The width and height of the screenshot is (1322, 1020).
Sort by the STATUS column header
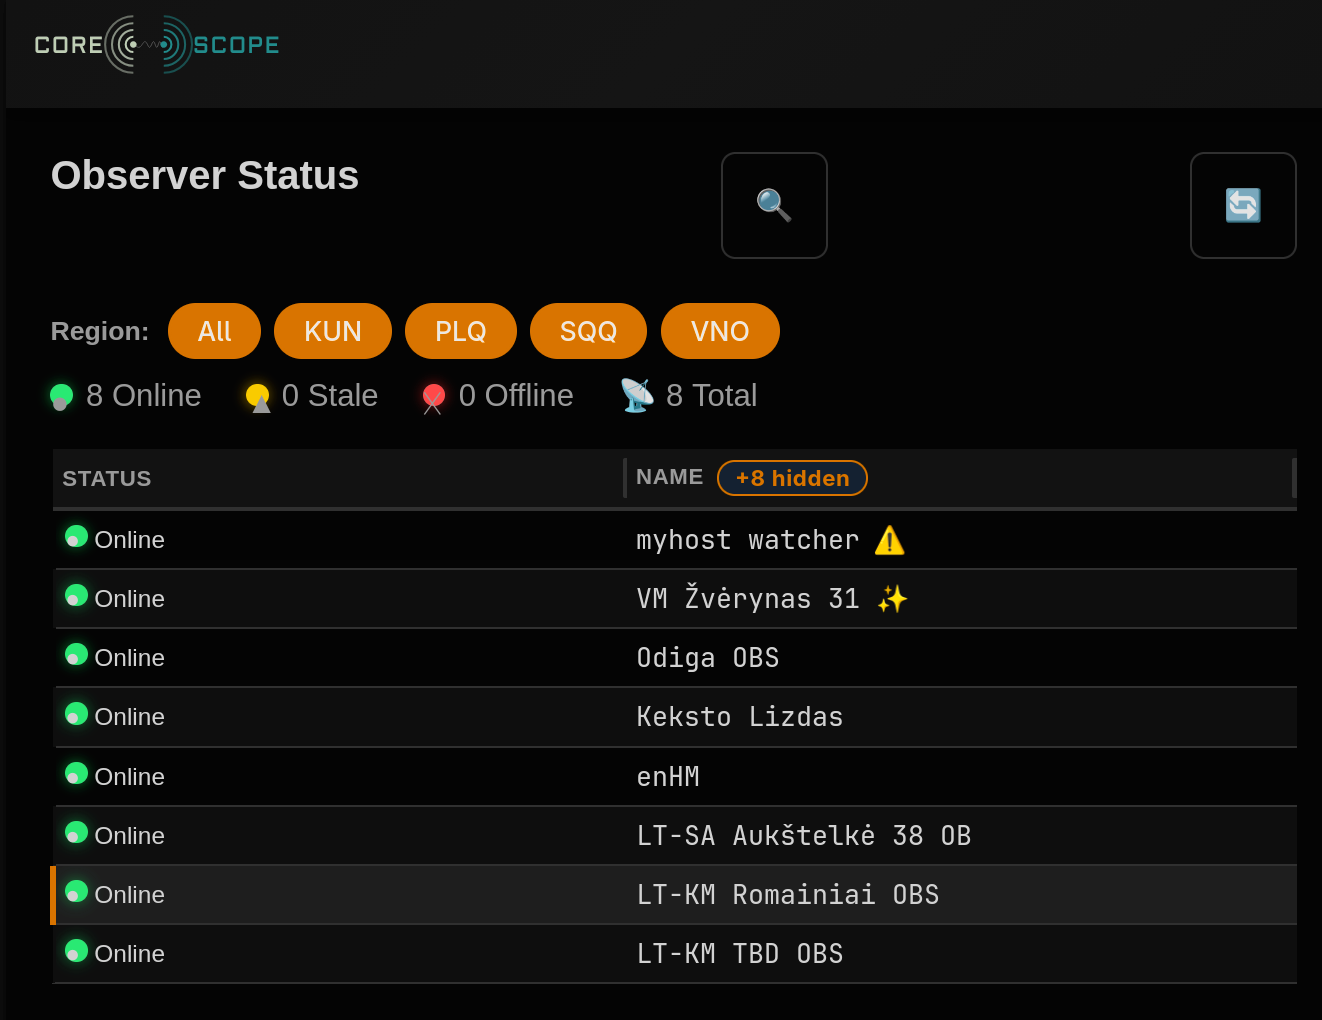coord(107,479)
